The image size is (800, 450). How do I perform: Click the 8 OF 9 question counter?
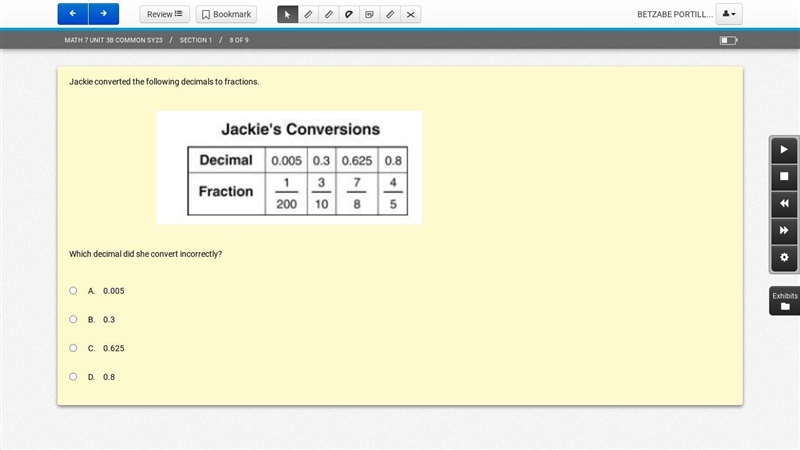tap(239, 40)
